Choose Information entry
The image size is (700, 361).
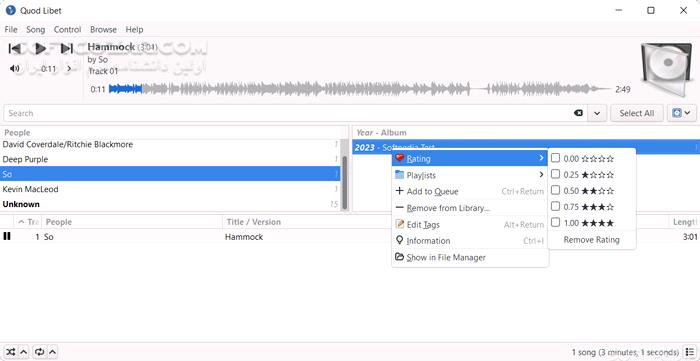coord(470,241)
